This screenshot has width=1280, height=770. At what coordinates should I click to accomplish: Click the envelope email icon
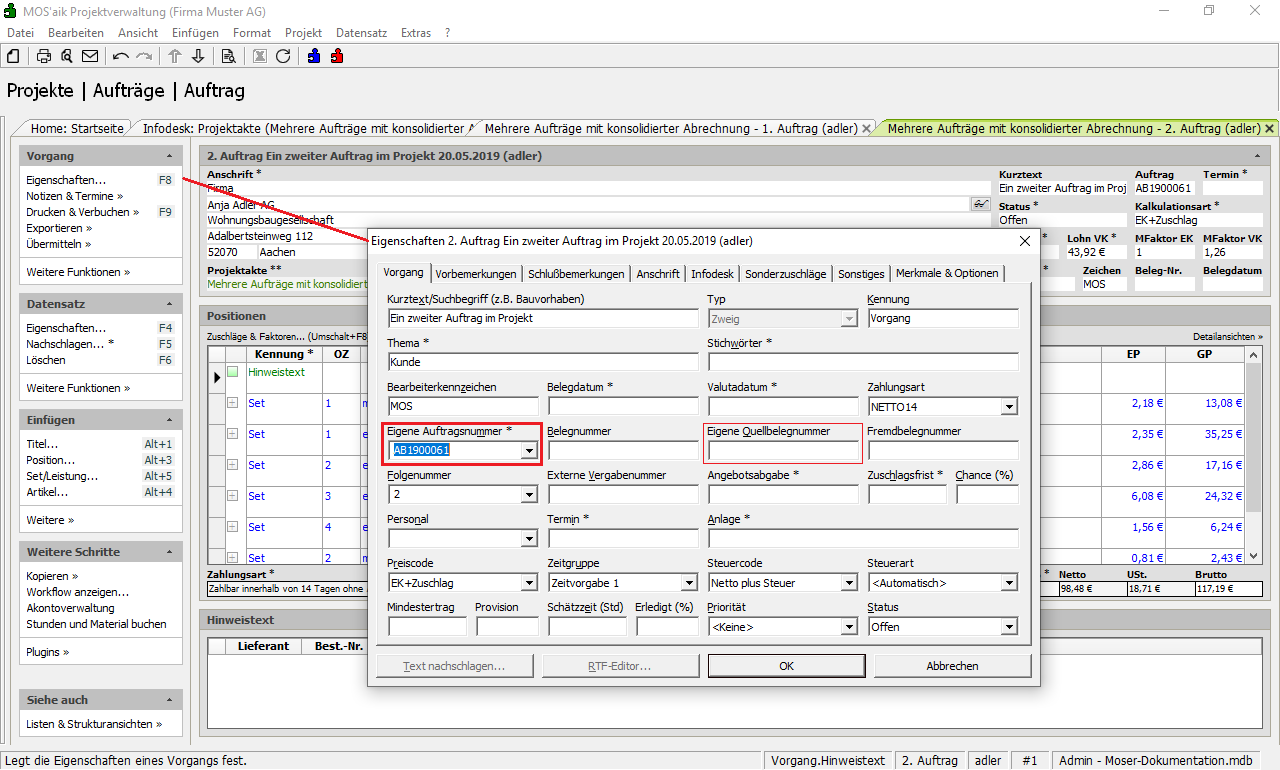pyautogui.click(x=90, y=56)
